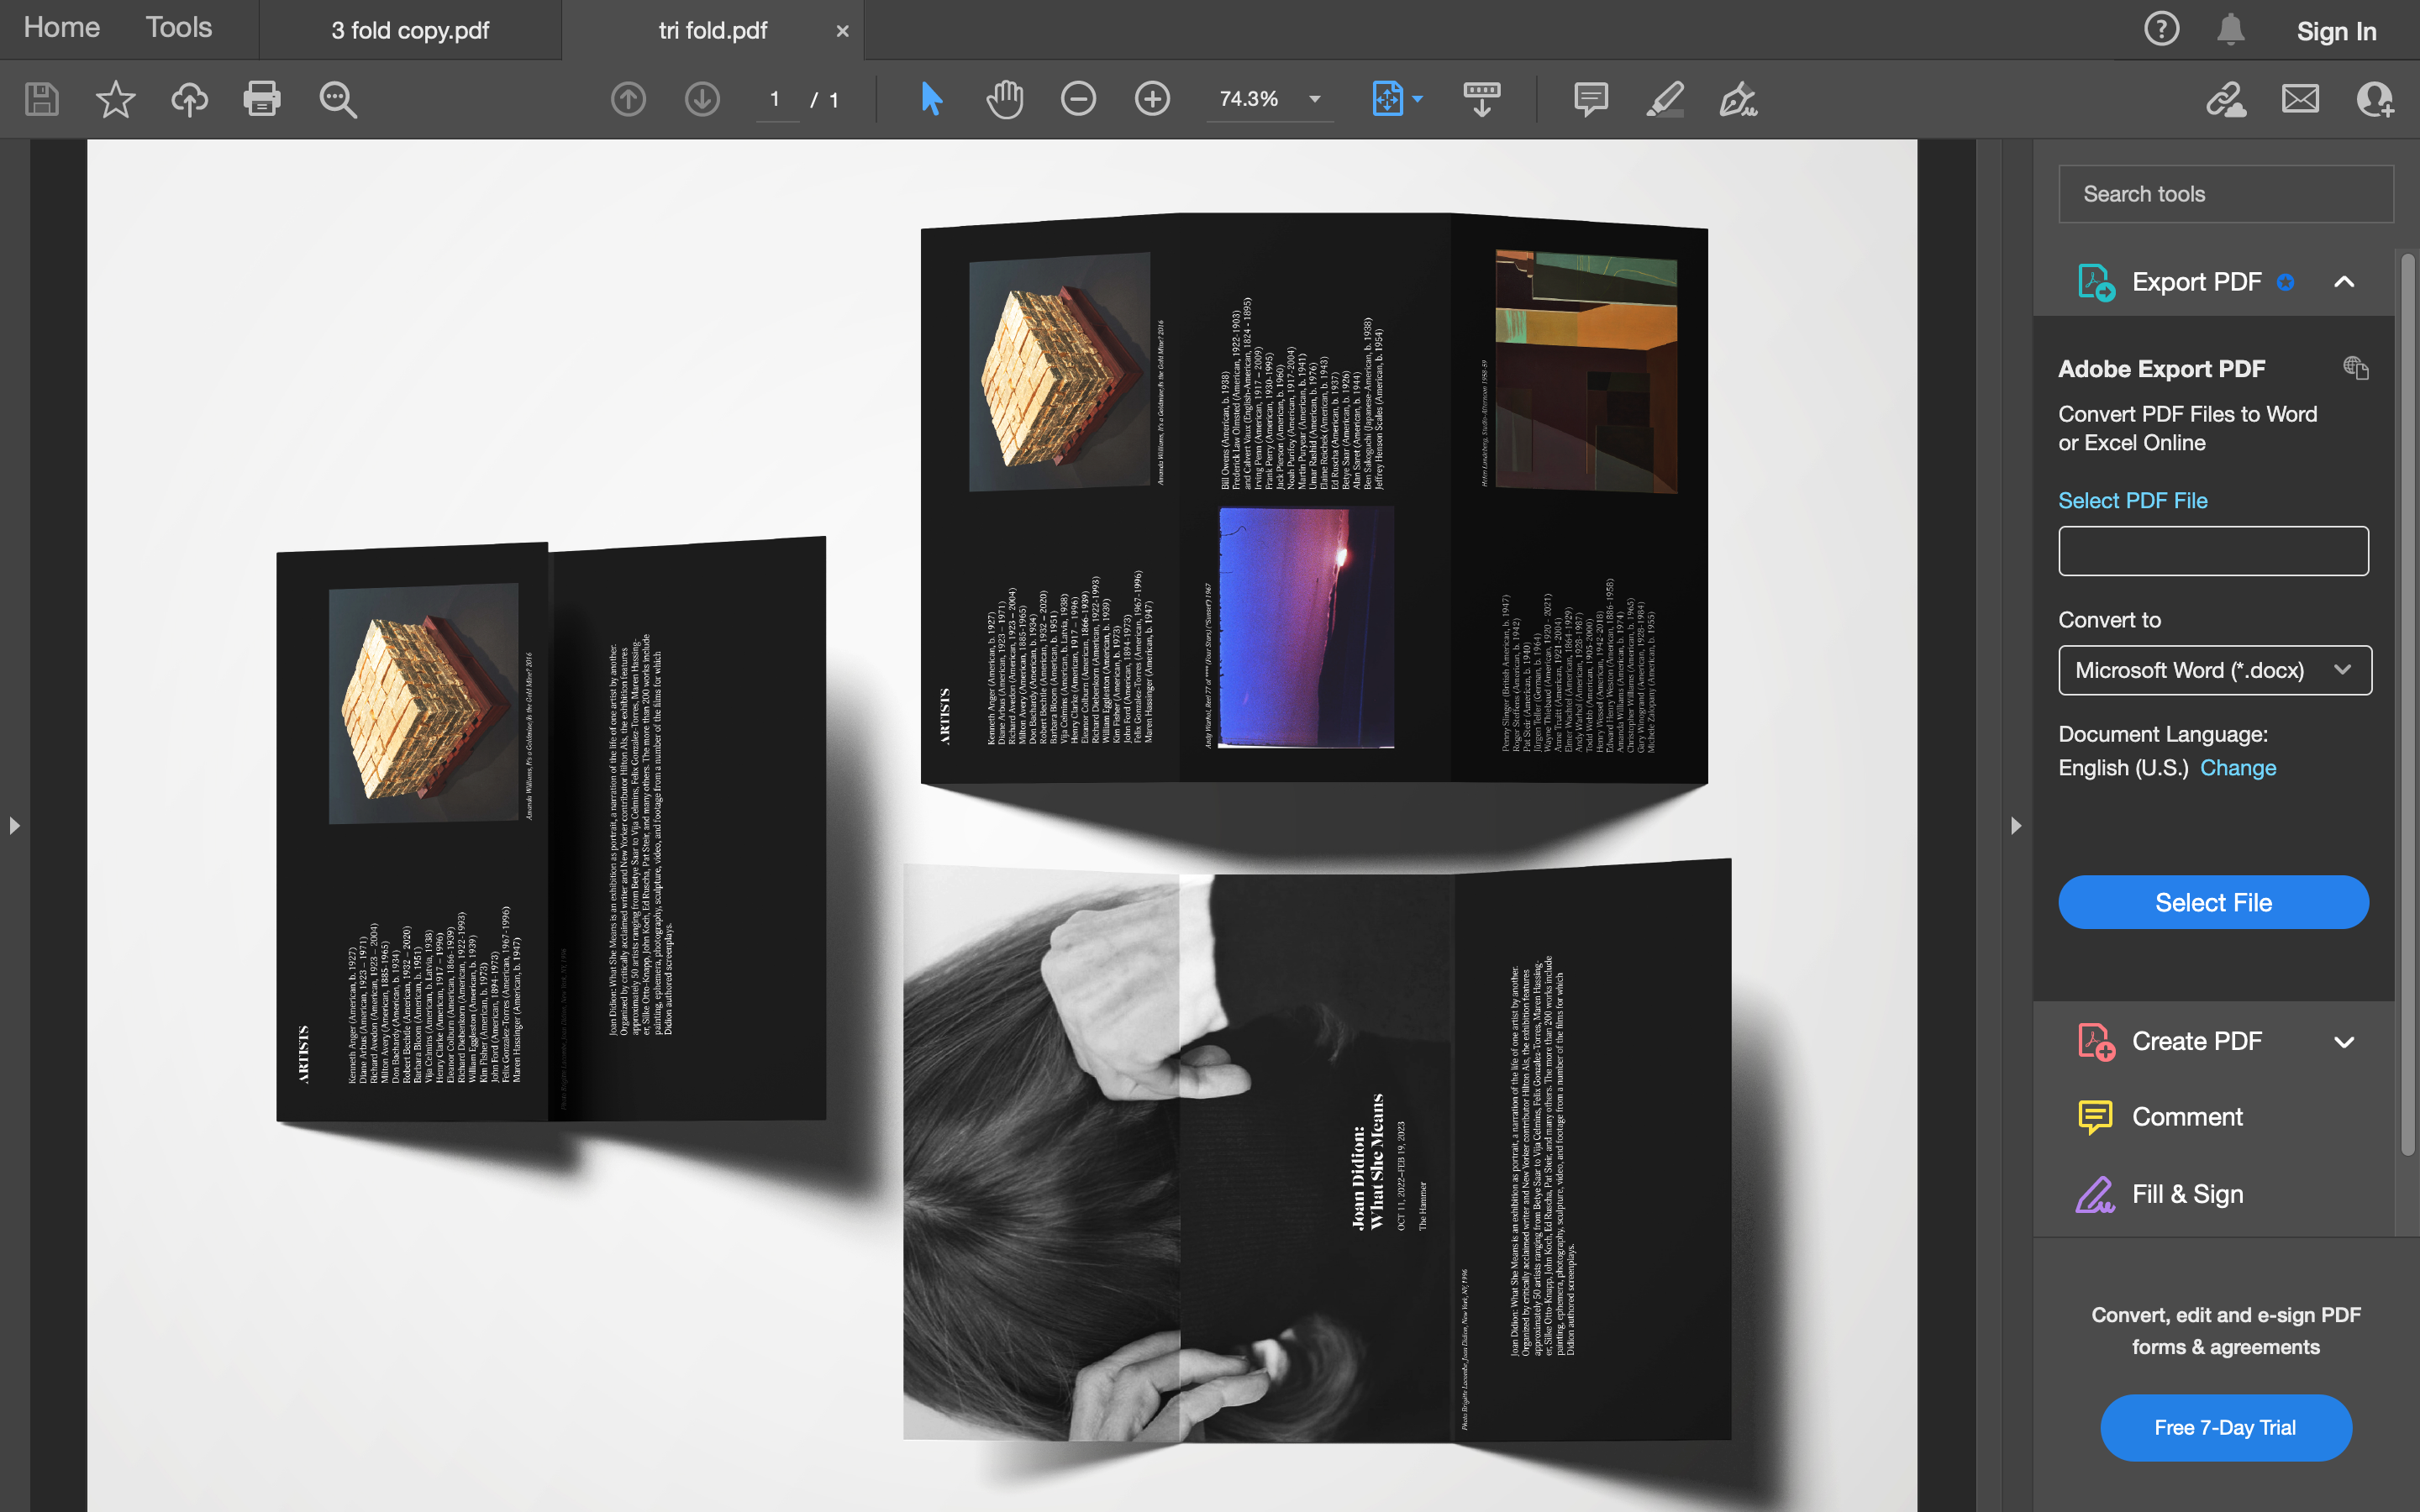Collapse the right tools pane arrow
Screen dimensions: 2420x1512
(x=2015, y=826)
